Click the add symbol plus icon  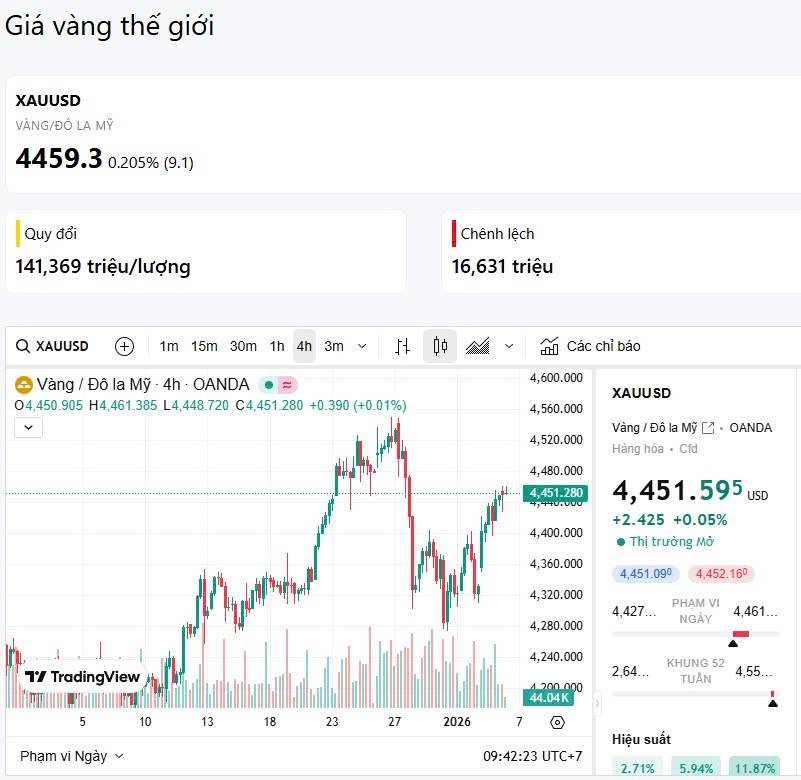tap(124, 346)
